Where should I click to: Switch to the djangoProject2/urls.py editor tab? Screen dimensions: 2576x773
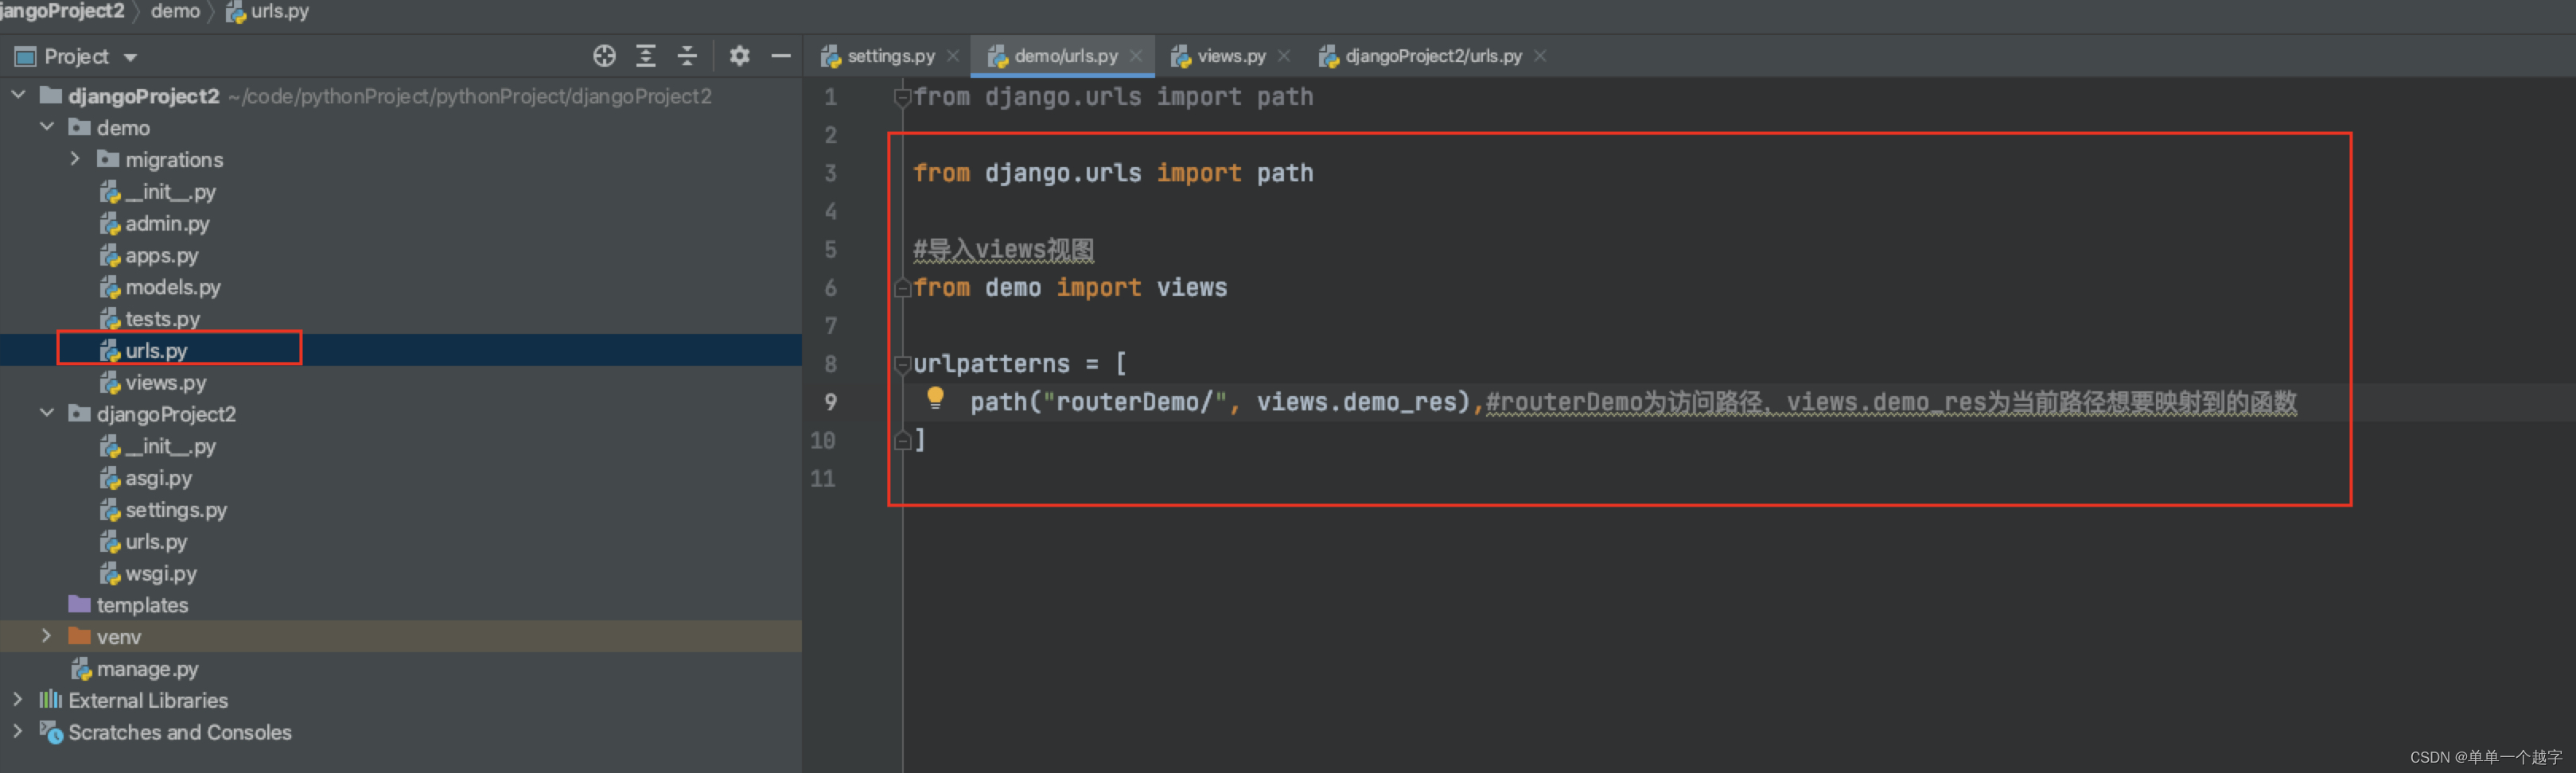coord(1433,56)
